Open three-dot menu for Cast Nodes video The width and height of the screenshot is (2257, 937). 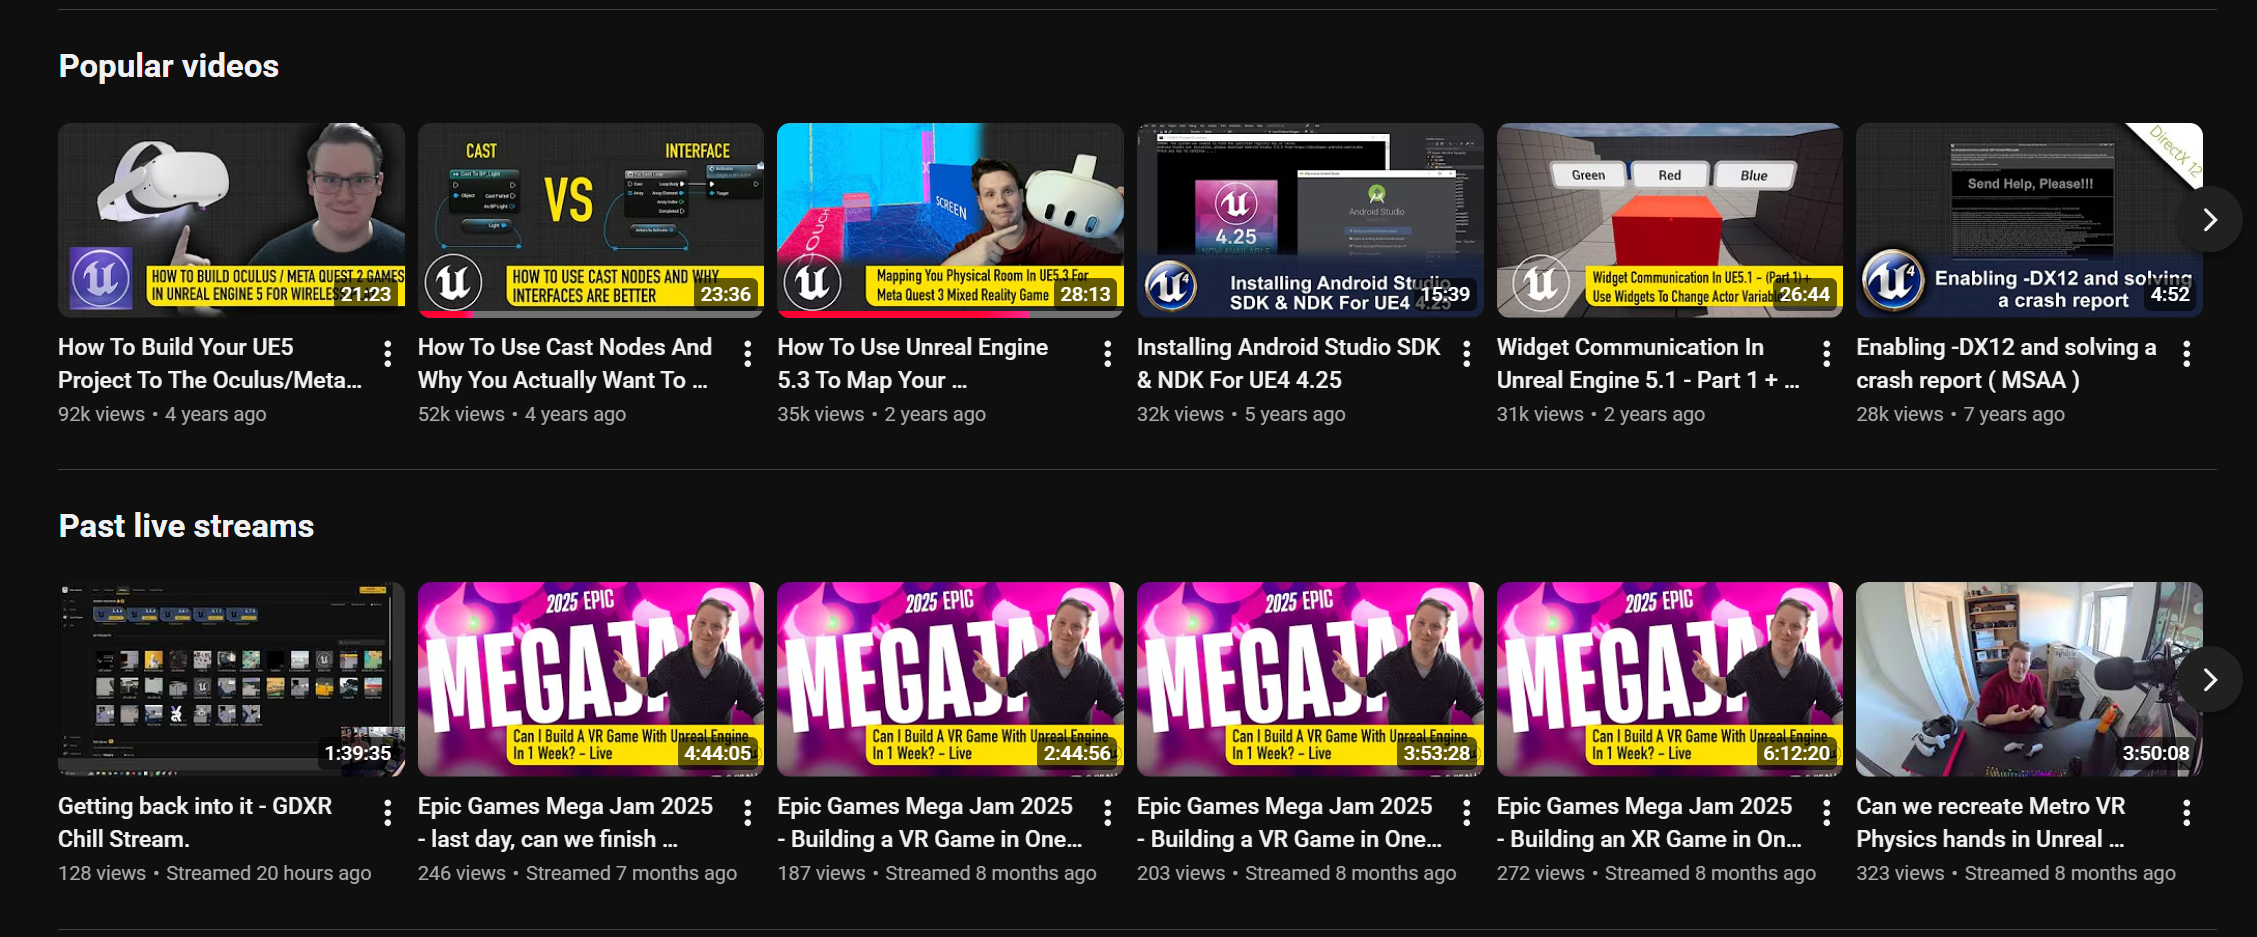(x=747, y=353)
